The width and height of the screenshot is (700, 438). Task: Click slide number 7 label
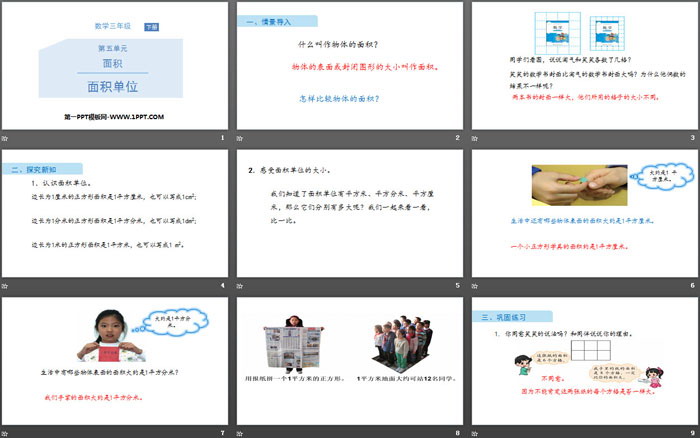pos(222,433)
